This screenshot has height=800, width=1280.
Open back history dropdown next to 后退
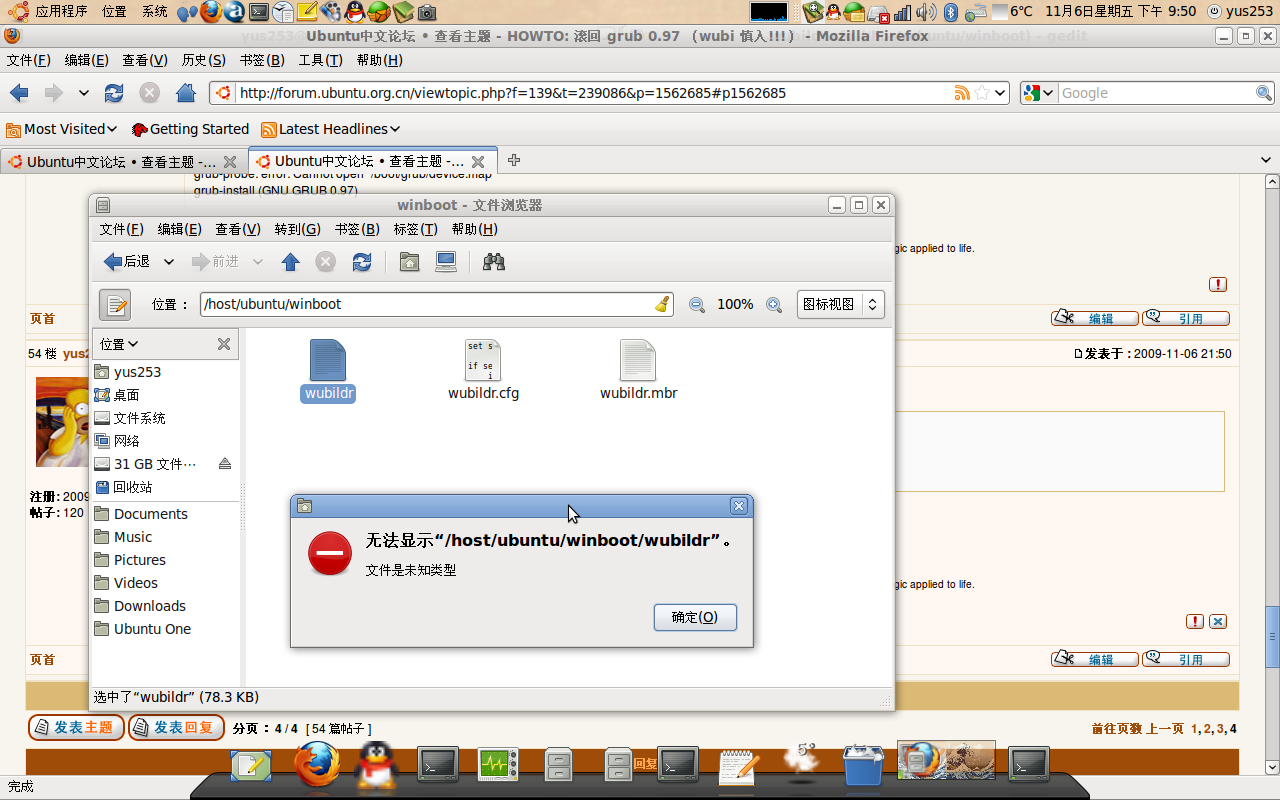tap(169, 262)
